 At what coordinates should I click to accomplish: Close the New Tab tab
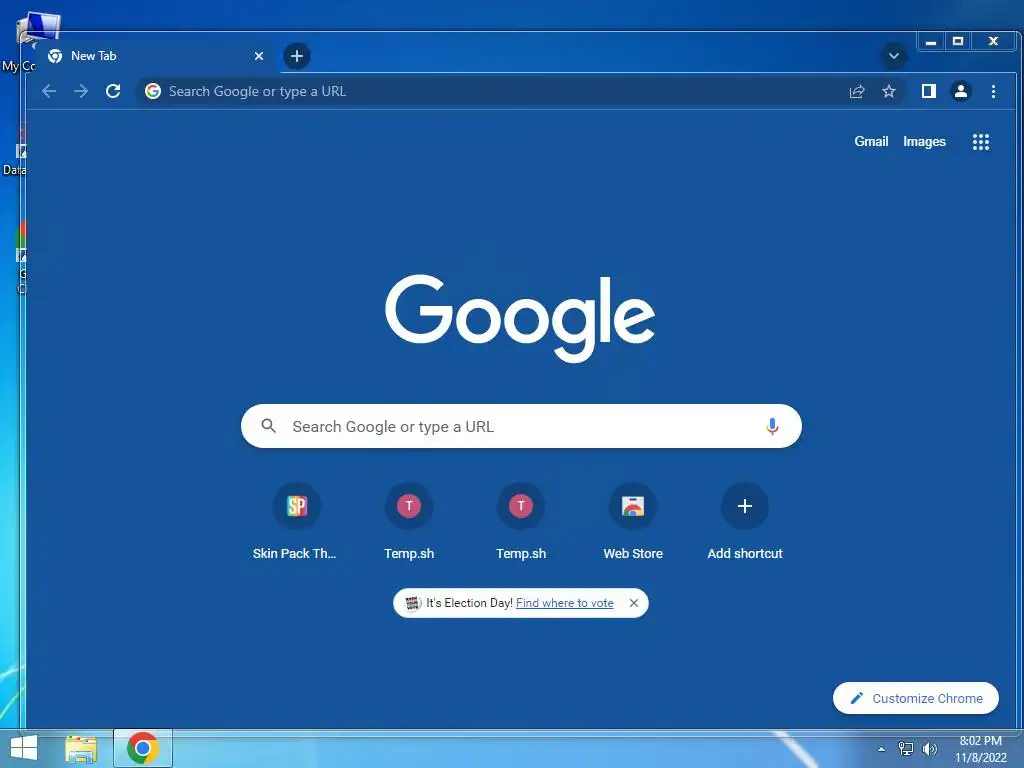tap(259, 56)
